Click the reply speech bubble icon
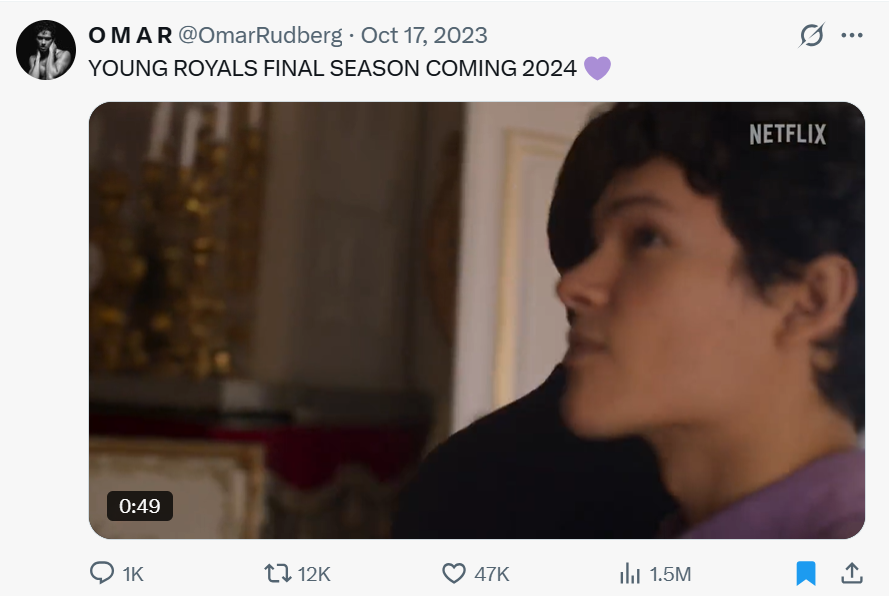 102,573
